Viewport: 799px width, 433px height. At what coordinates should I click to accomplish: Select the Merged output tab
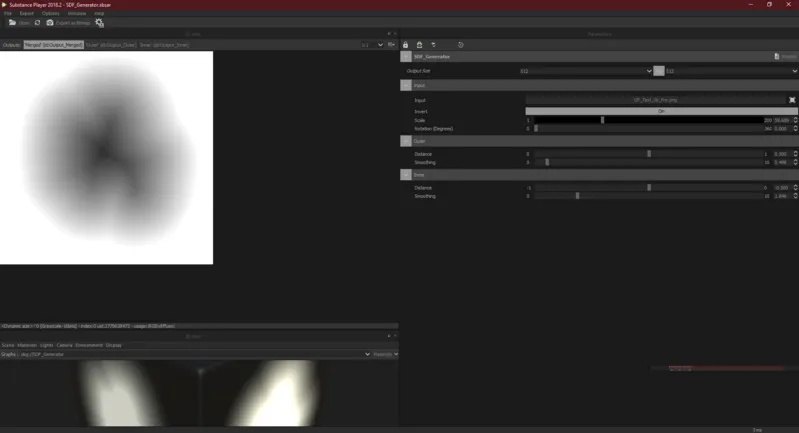pyautogui.click(x=53, y=45)
